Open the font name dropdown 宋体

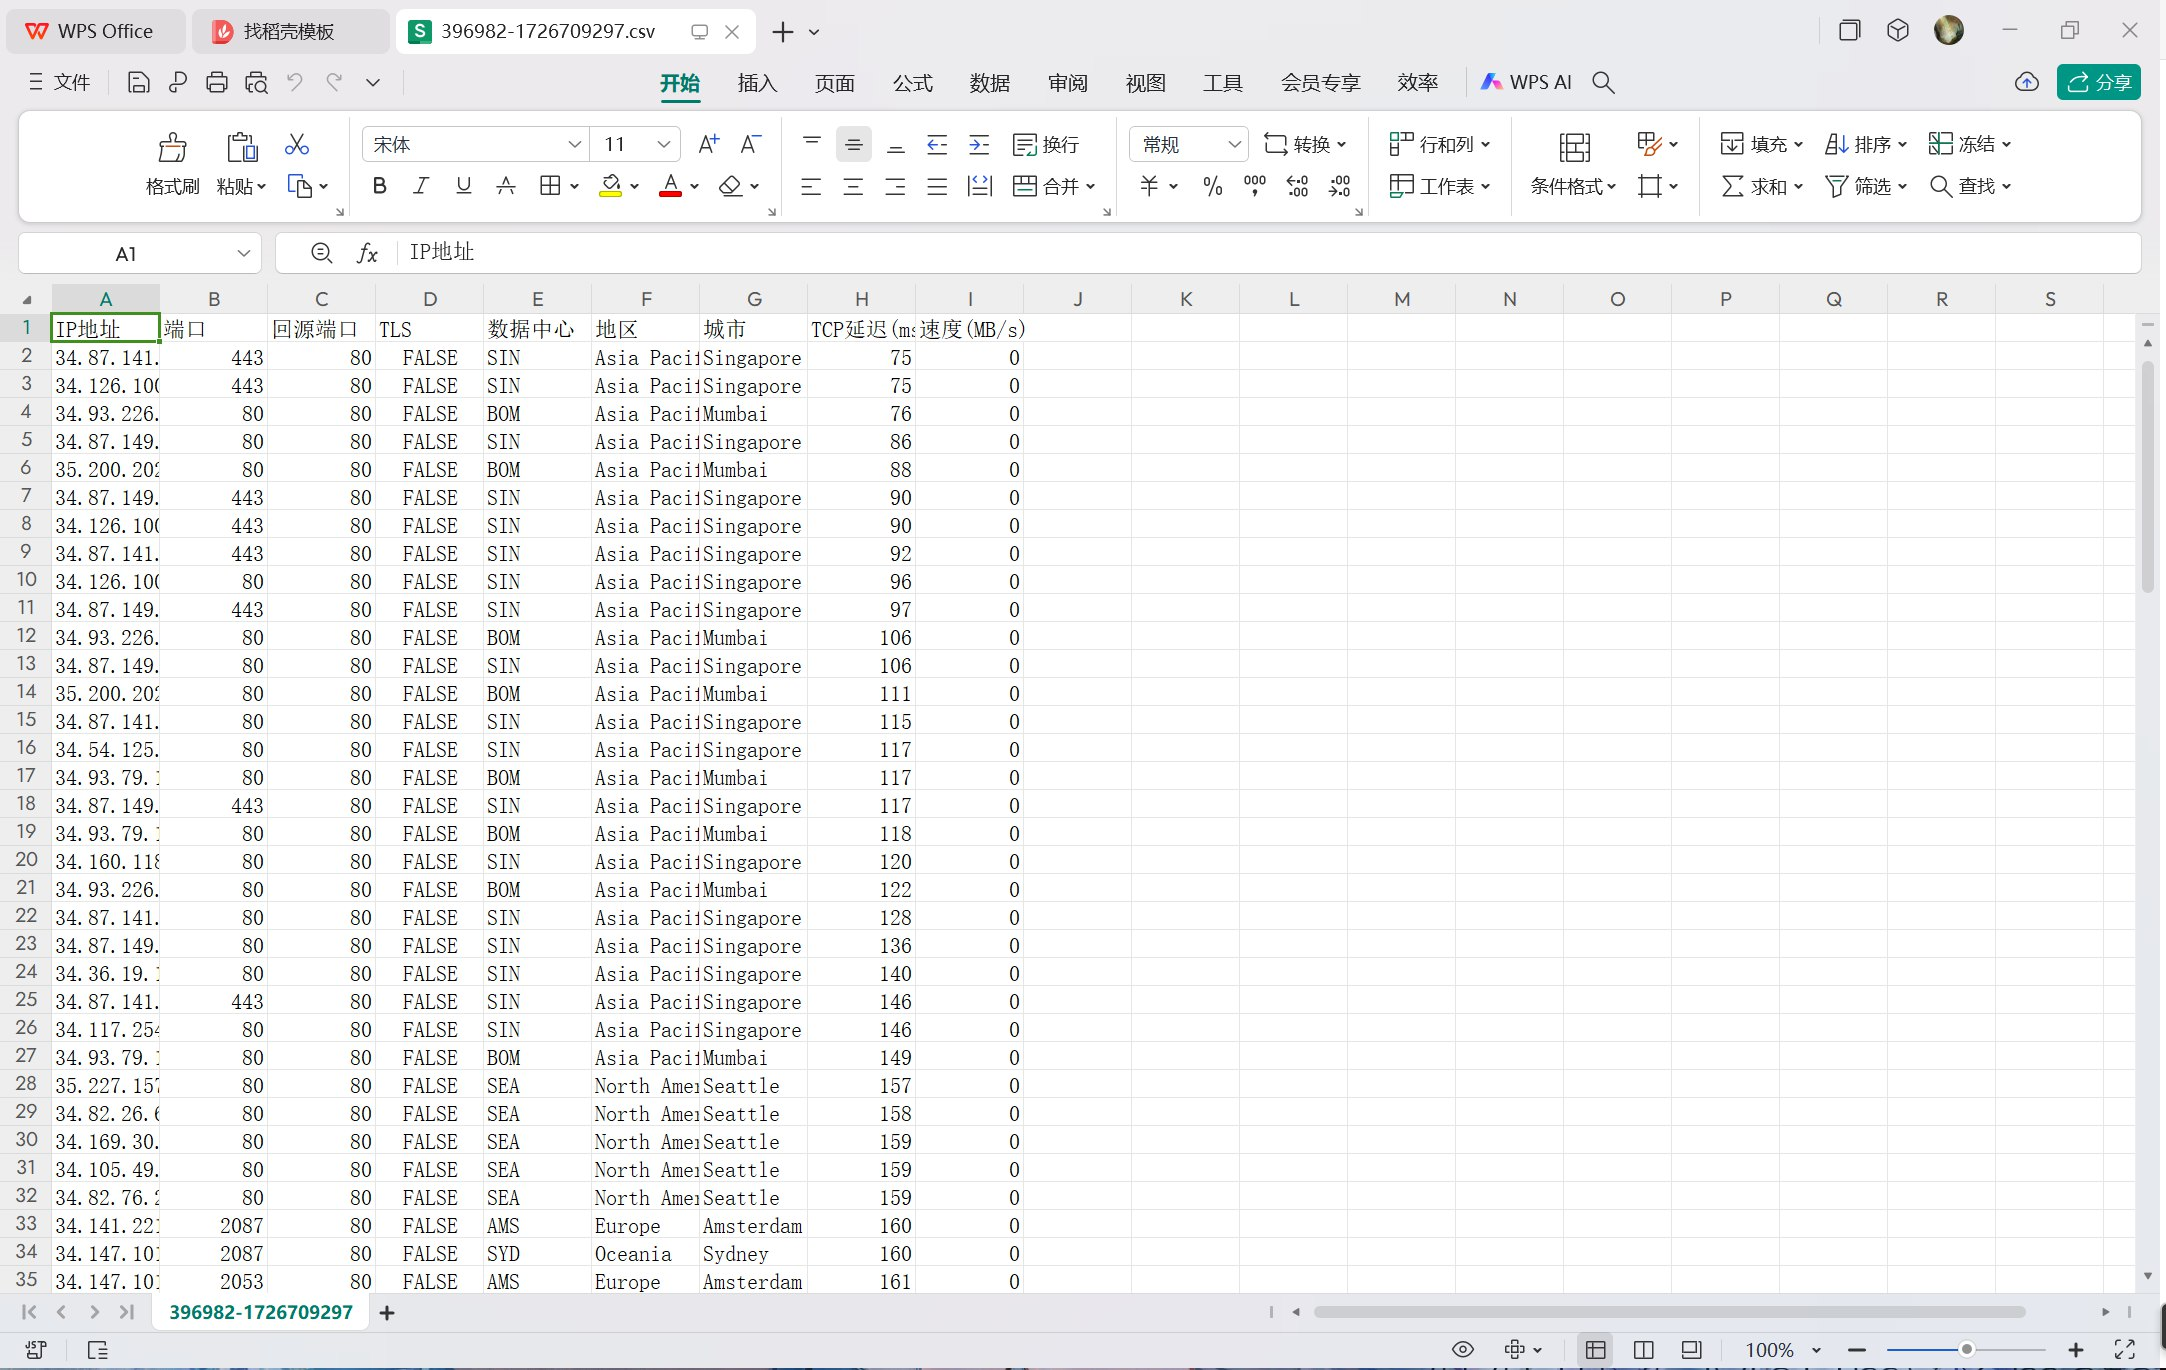[574, 145]
